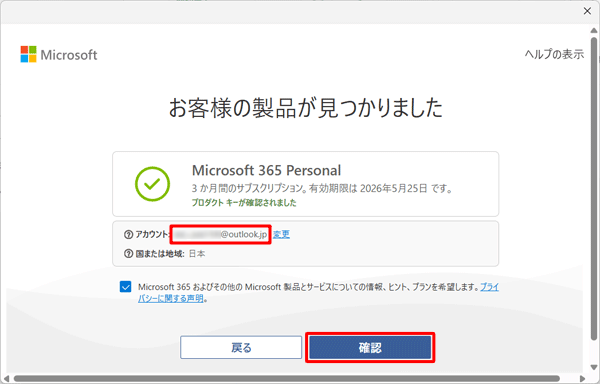Click the プロダクト キーが確認されました text

[x=244, y=203]
